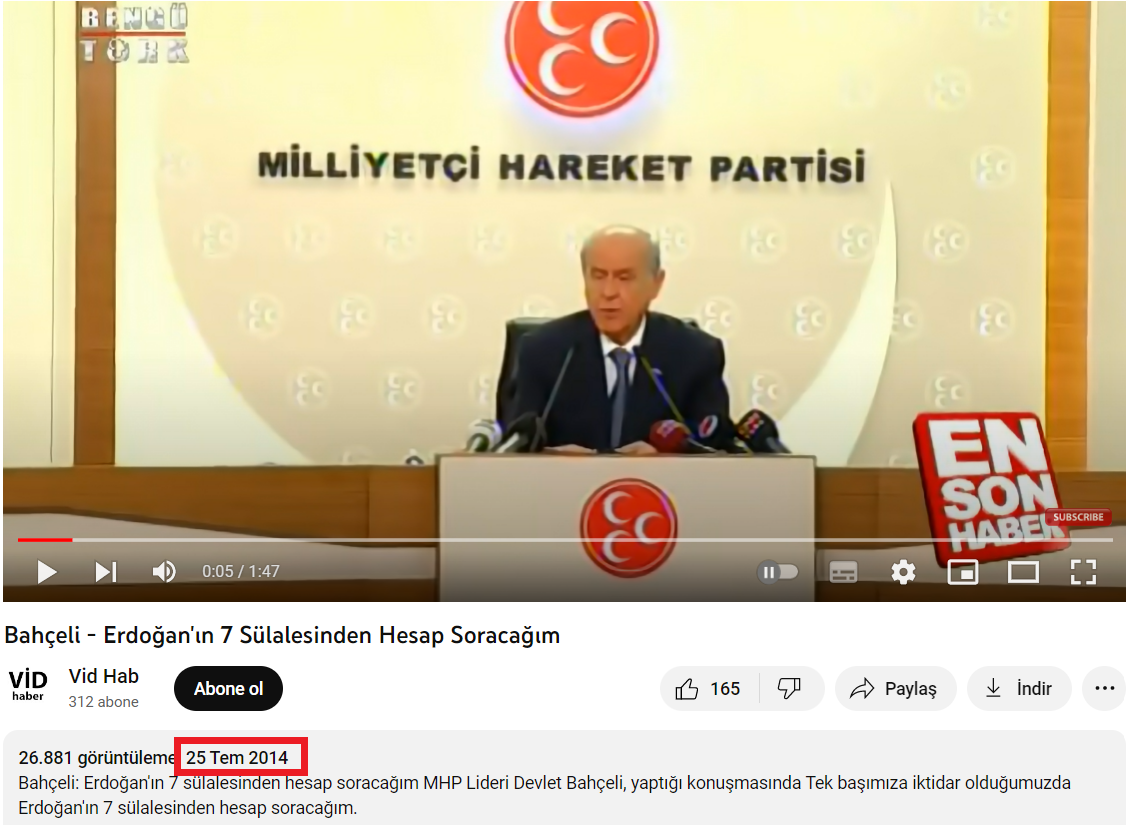Viewport: 1127px width, 825px height.
Task: Open the video settings gear
Action: [x=903, y=572]
